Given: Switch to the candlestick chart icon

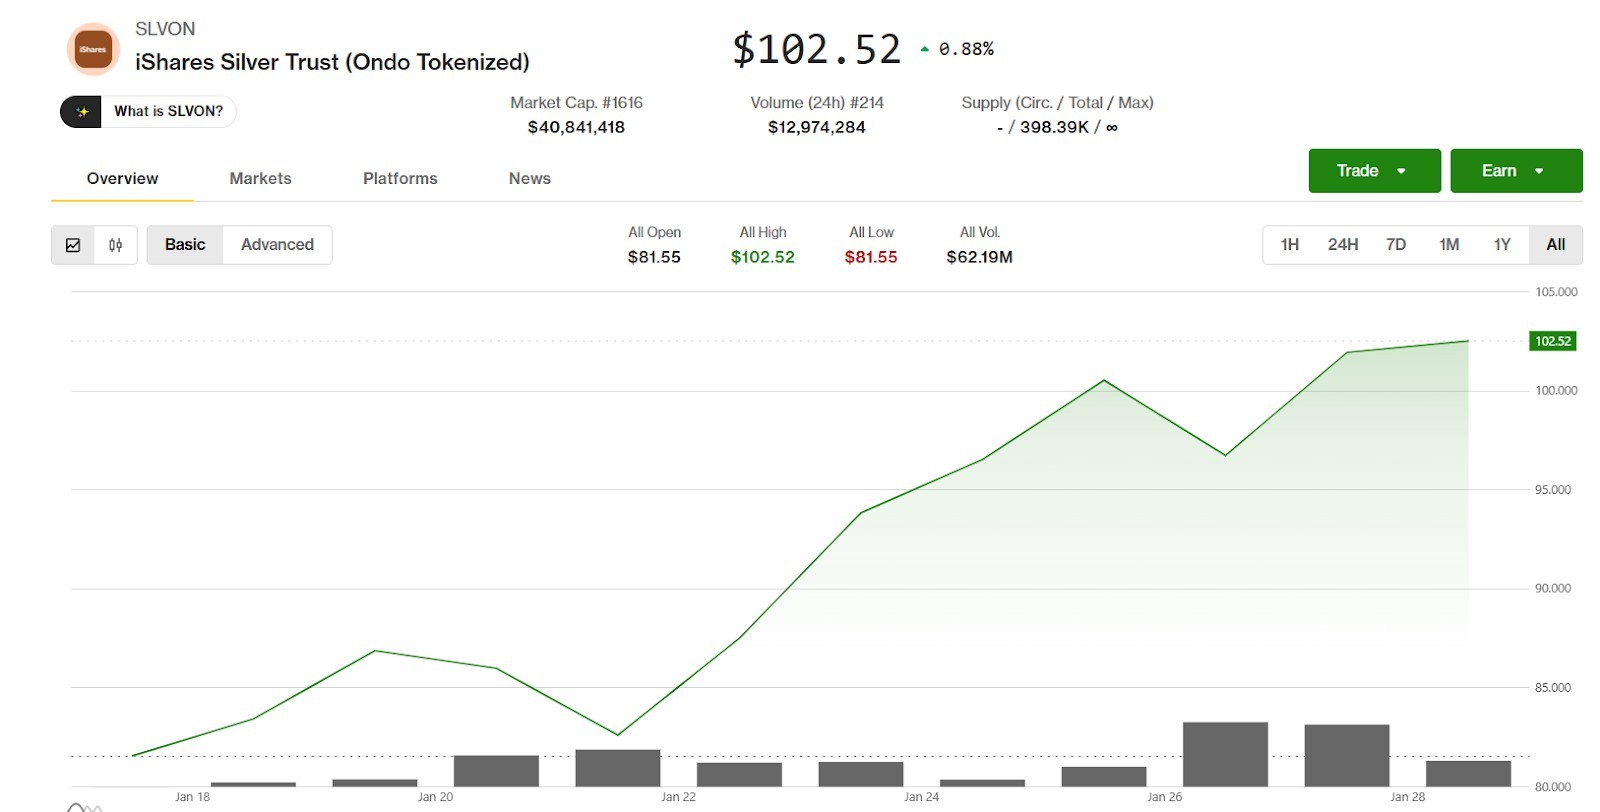Looking at the screenshot, I should click(116, 245).
